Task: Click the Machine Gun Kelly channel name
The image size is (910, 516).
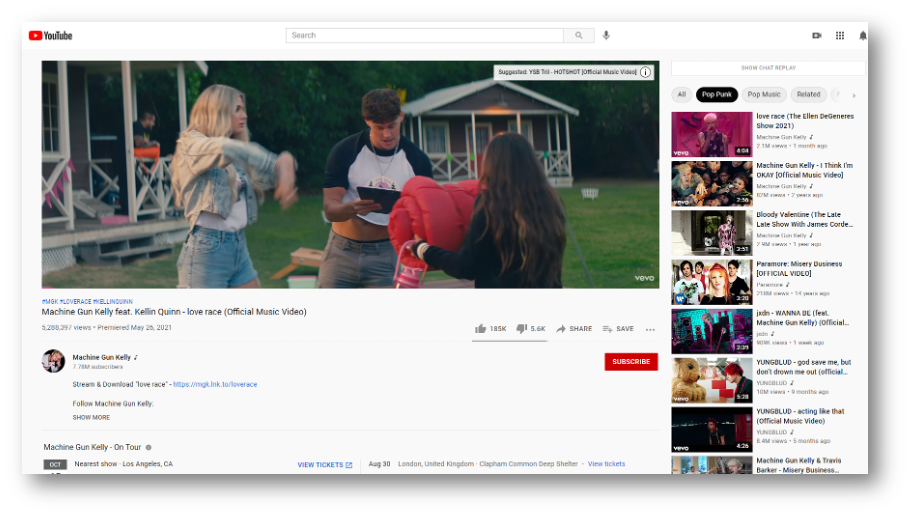Action: (x=102, y=358)
